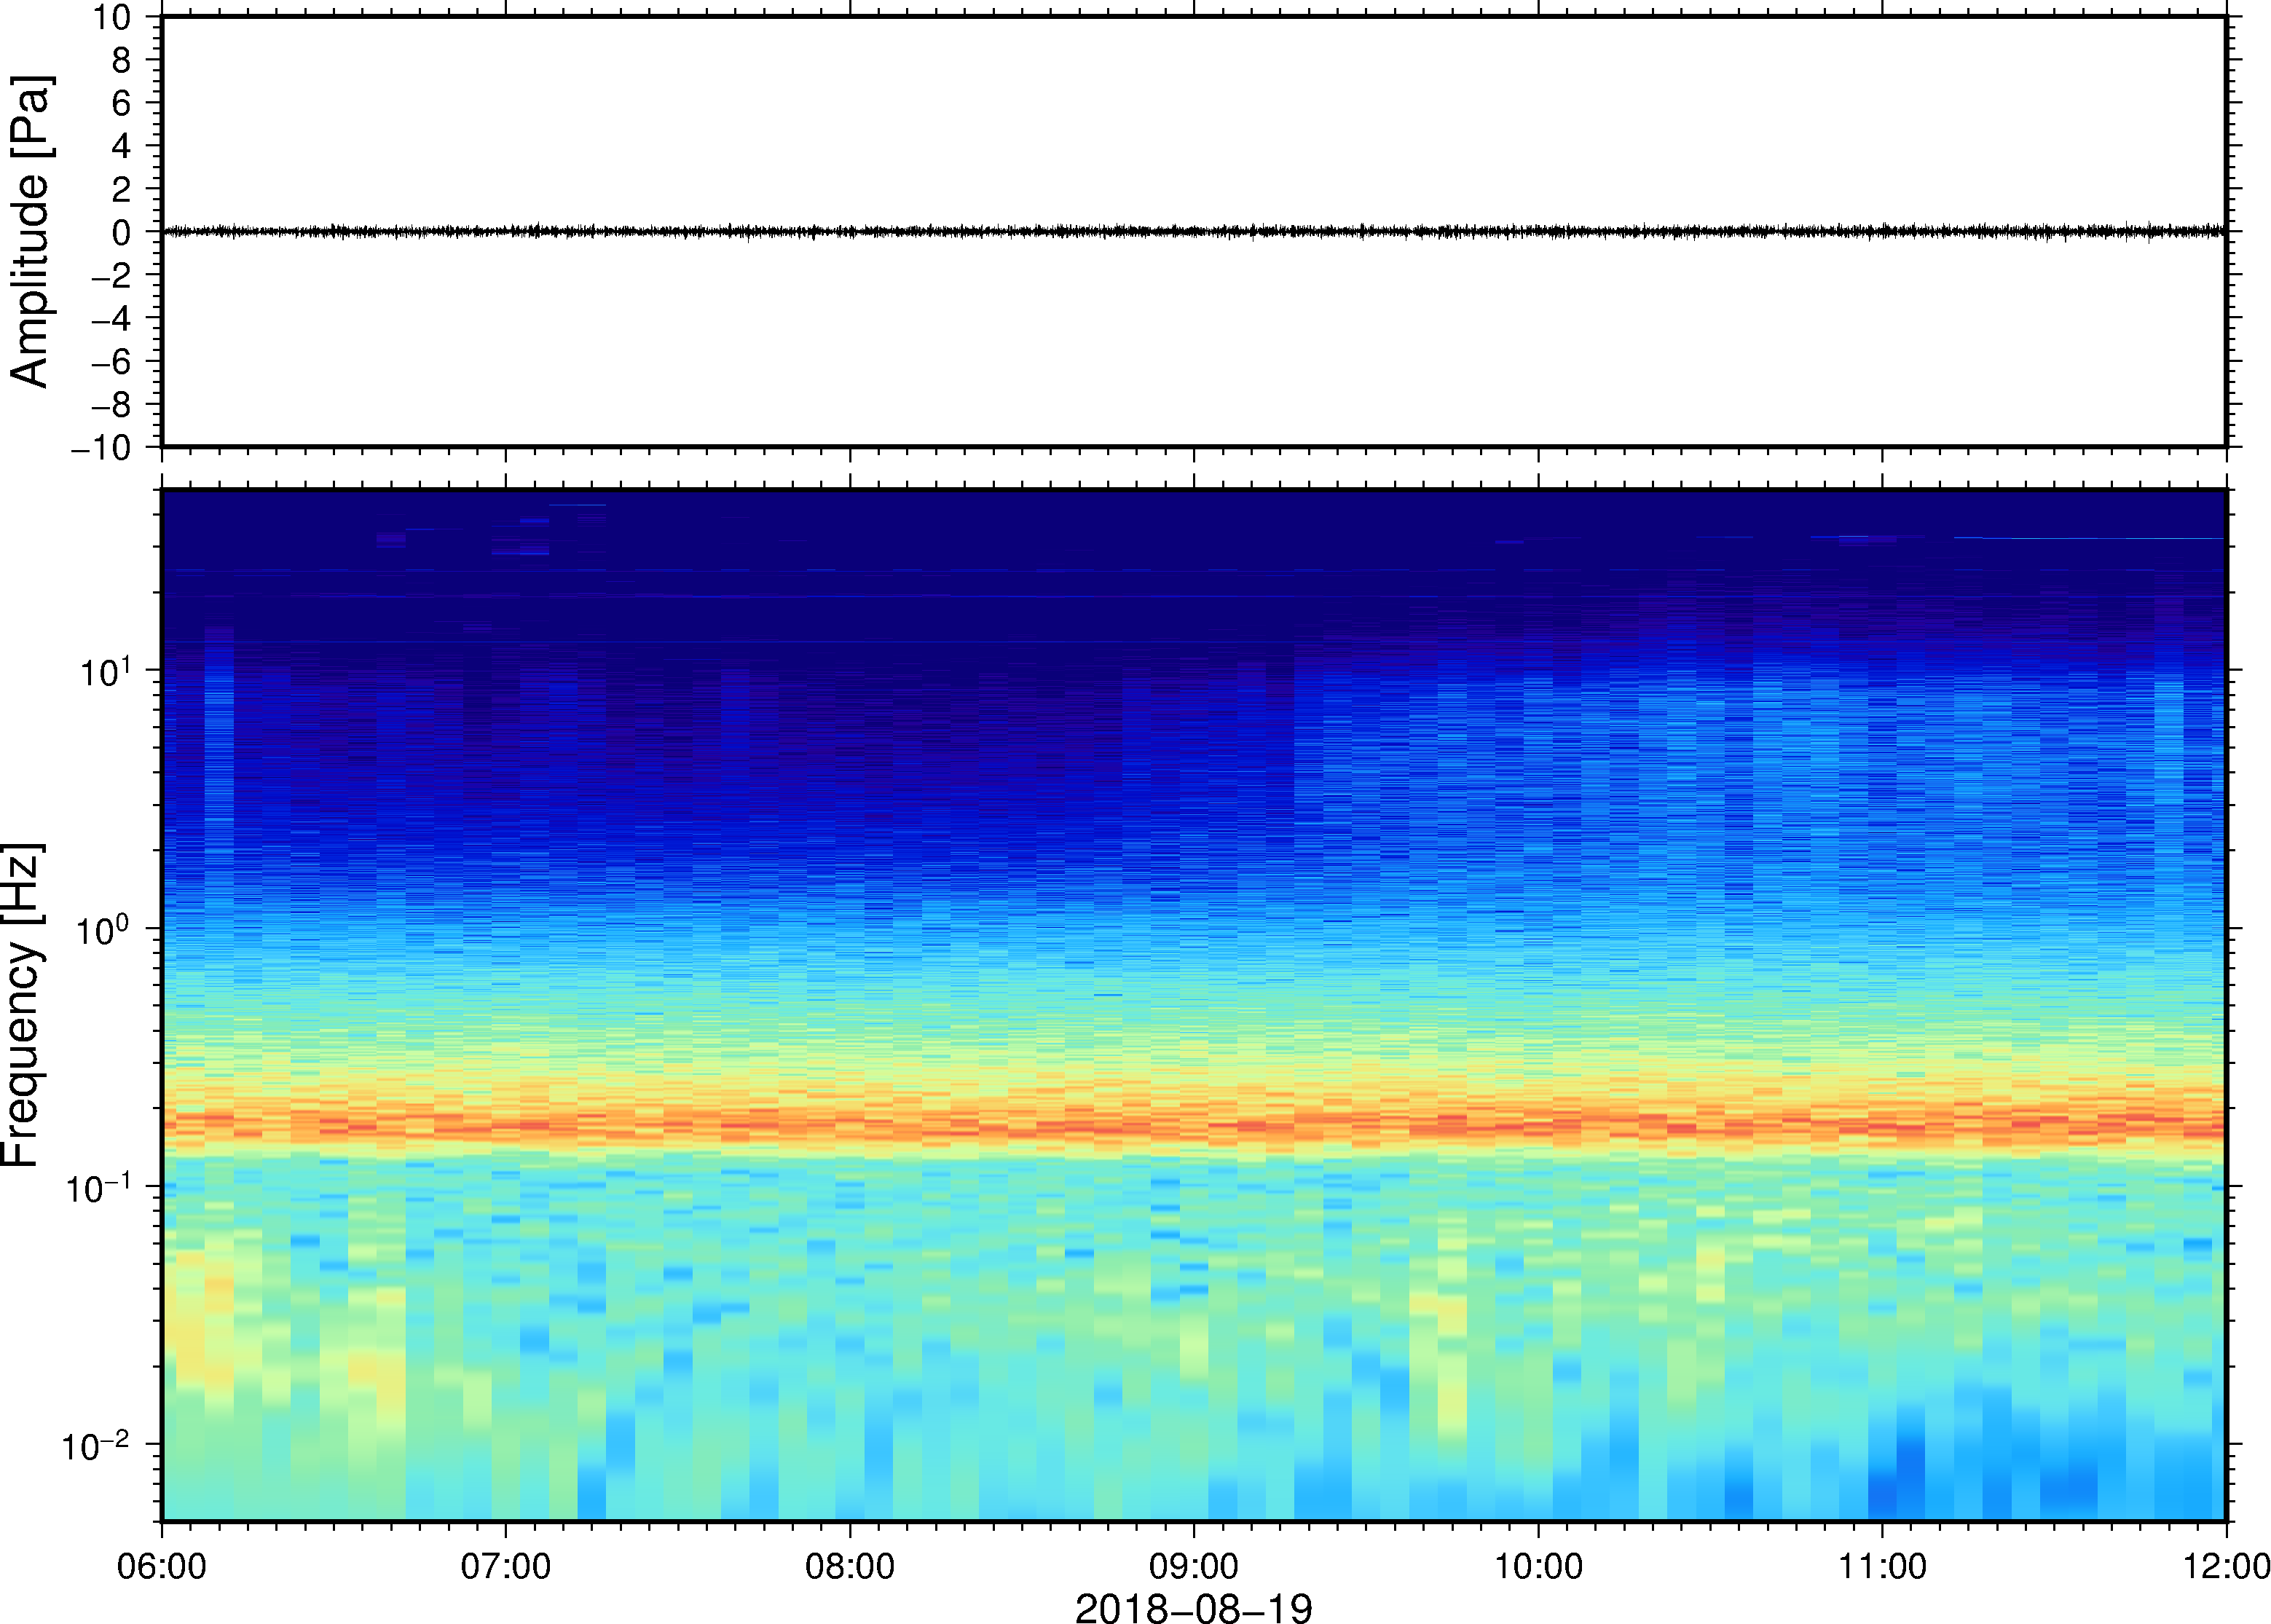The width and height of the screenshot is (2271, 1624).
Task: Click the 10:00 time tick label
Action: coord(1538,1566)
